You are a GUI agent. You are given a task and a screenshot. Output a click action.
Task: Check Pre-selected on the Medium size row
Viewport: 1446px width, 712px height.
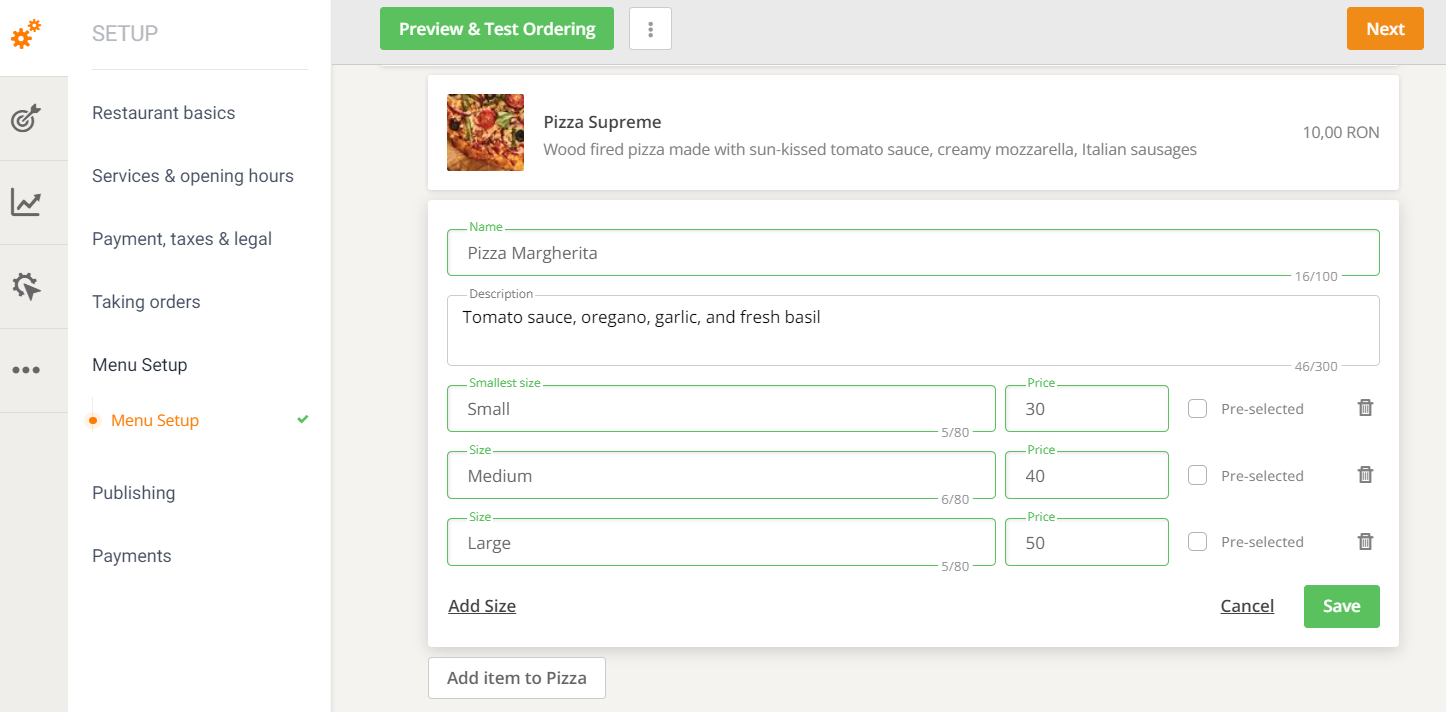click(x=1197, y=474)
